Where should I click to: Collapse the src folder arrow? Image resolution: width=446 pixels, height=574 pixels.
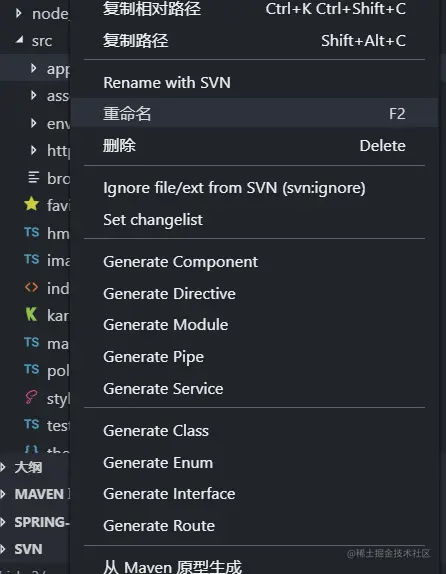(19, 39)
